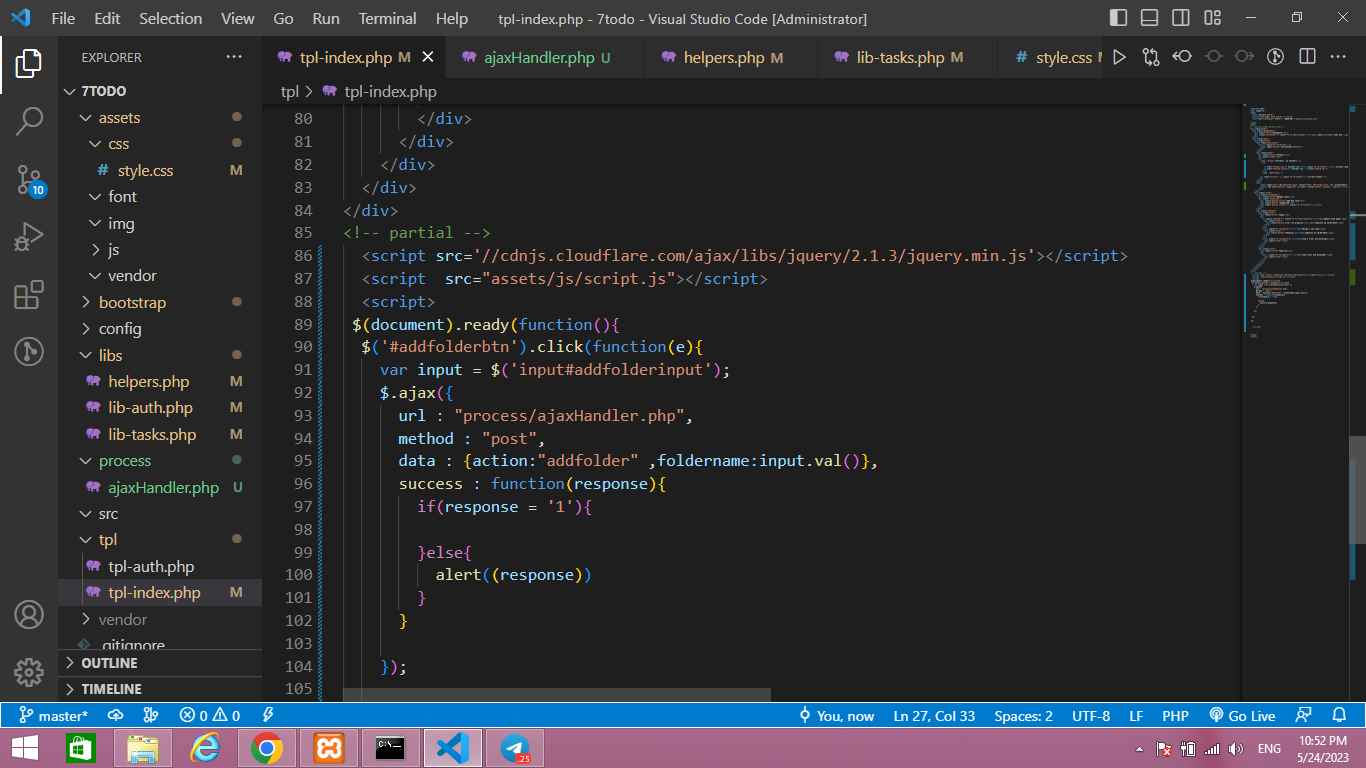Click UTF-8 encoding in status bar
This screenshot has width=1366, height=768.
[1091, 716]
